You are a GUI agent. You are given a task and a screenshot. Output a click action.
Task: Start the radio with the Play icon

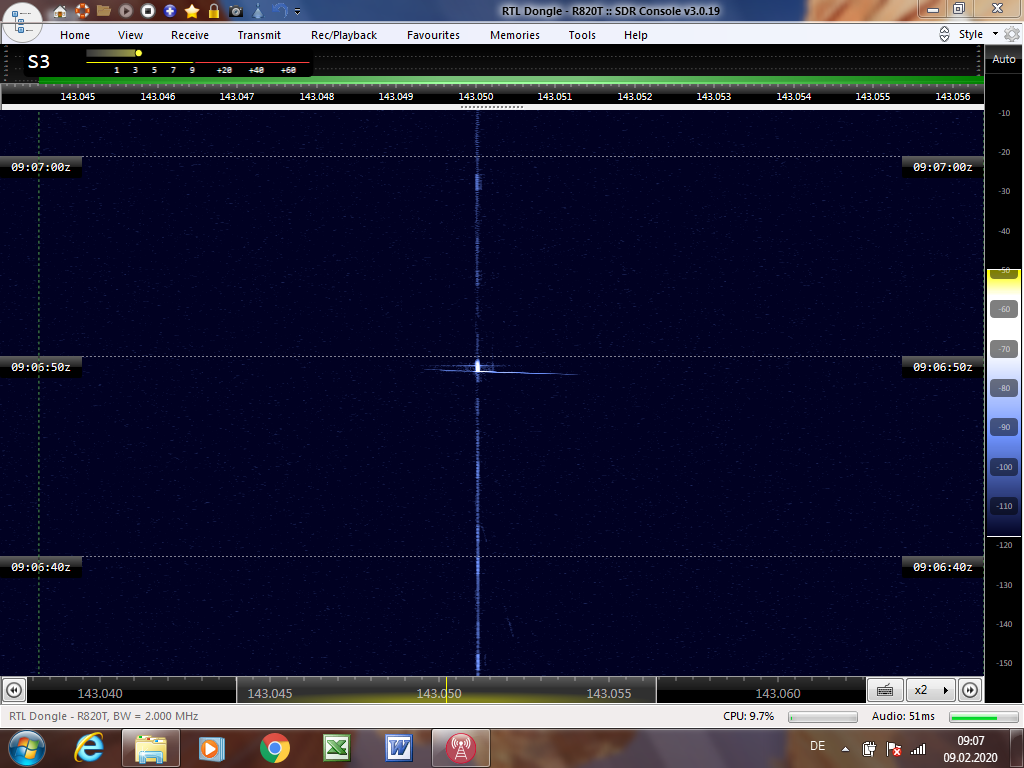[x=126, y=11]
